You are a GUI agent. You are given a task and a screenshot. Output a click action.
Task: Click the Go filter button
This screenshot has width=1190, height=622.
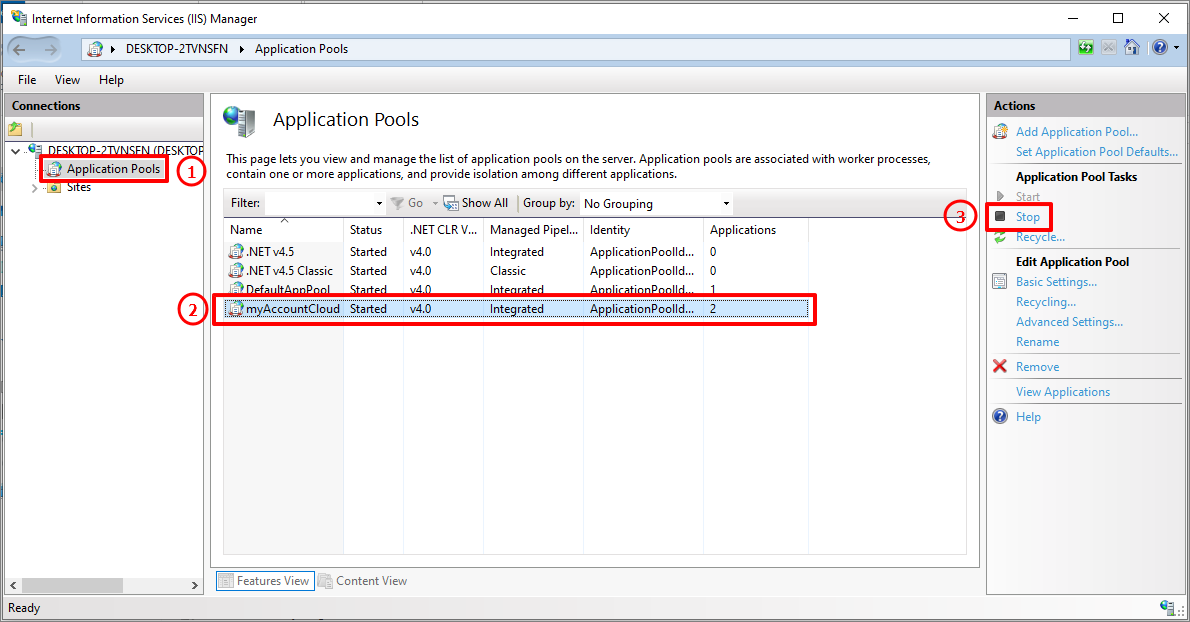coord(408,203)
